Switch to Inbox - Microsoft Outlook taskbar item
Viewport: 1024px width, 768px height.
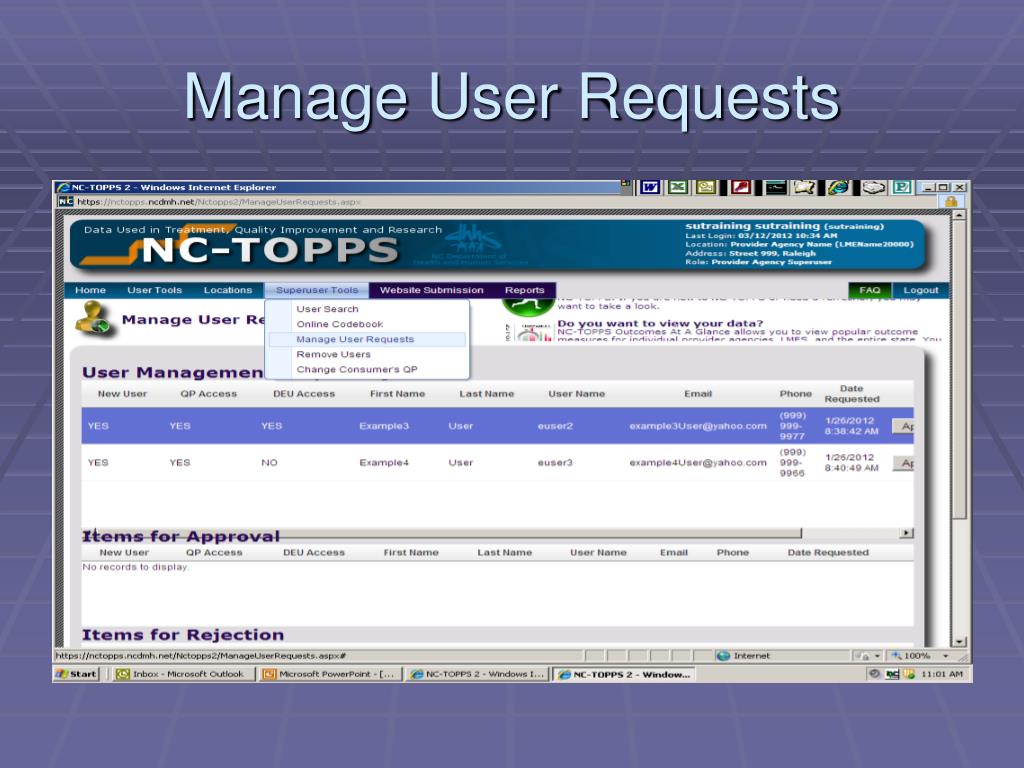[x=183, y=674]
